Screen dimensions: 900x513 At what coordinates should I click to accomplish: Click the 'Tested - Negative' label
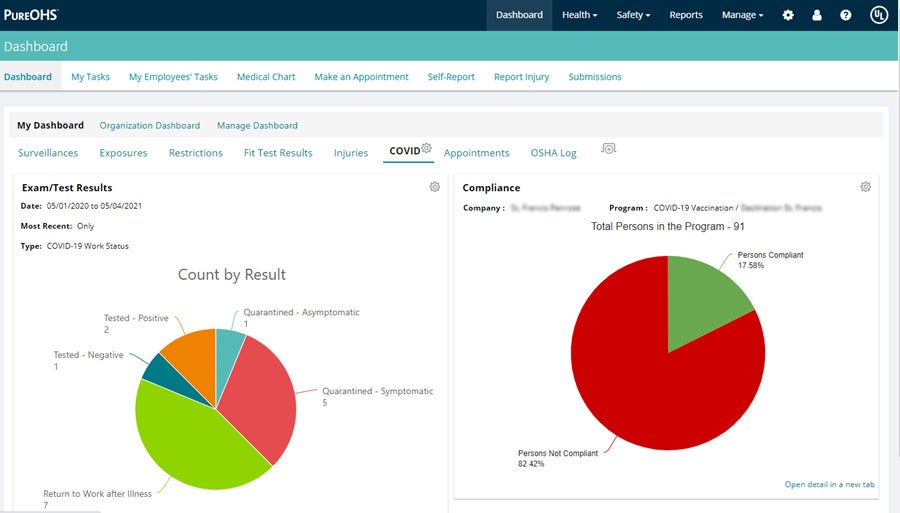[88, 355]
